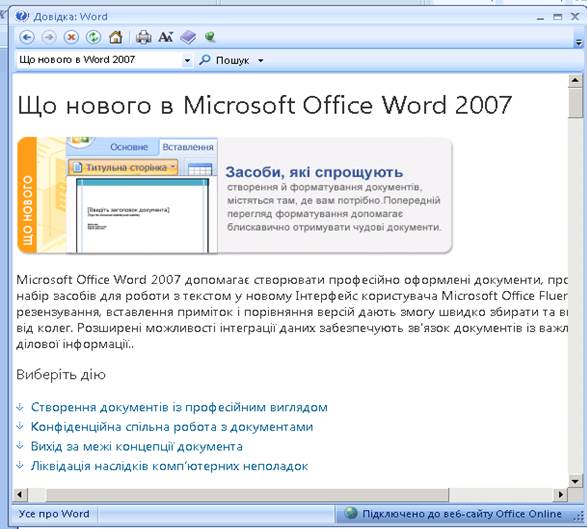Click the horizontal scrollbar left arrow
The height and width of the screenshot is (529, 587).
20,495
